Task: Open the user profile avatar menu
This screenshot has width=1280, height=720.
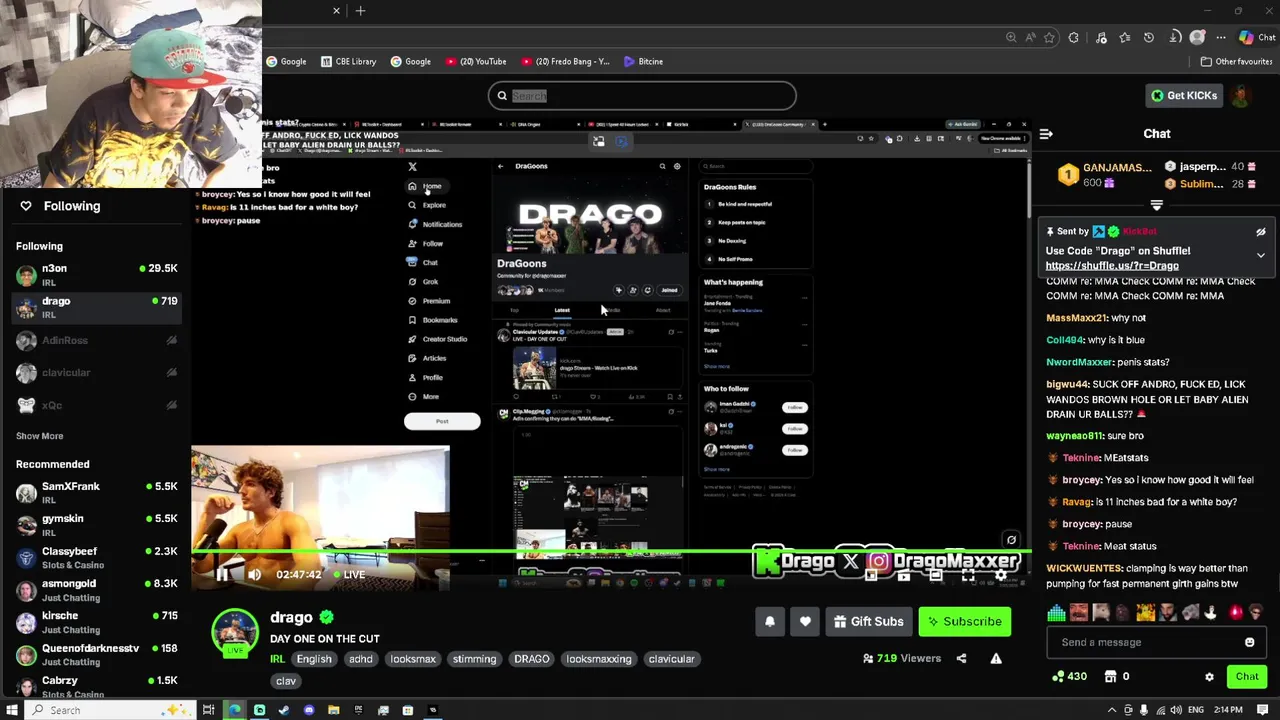Action: 1241,95
